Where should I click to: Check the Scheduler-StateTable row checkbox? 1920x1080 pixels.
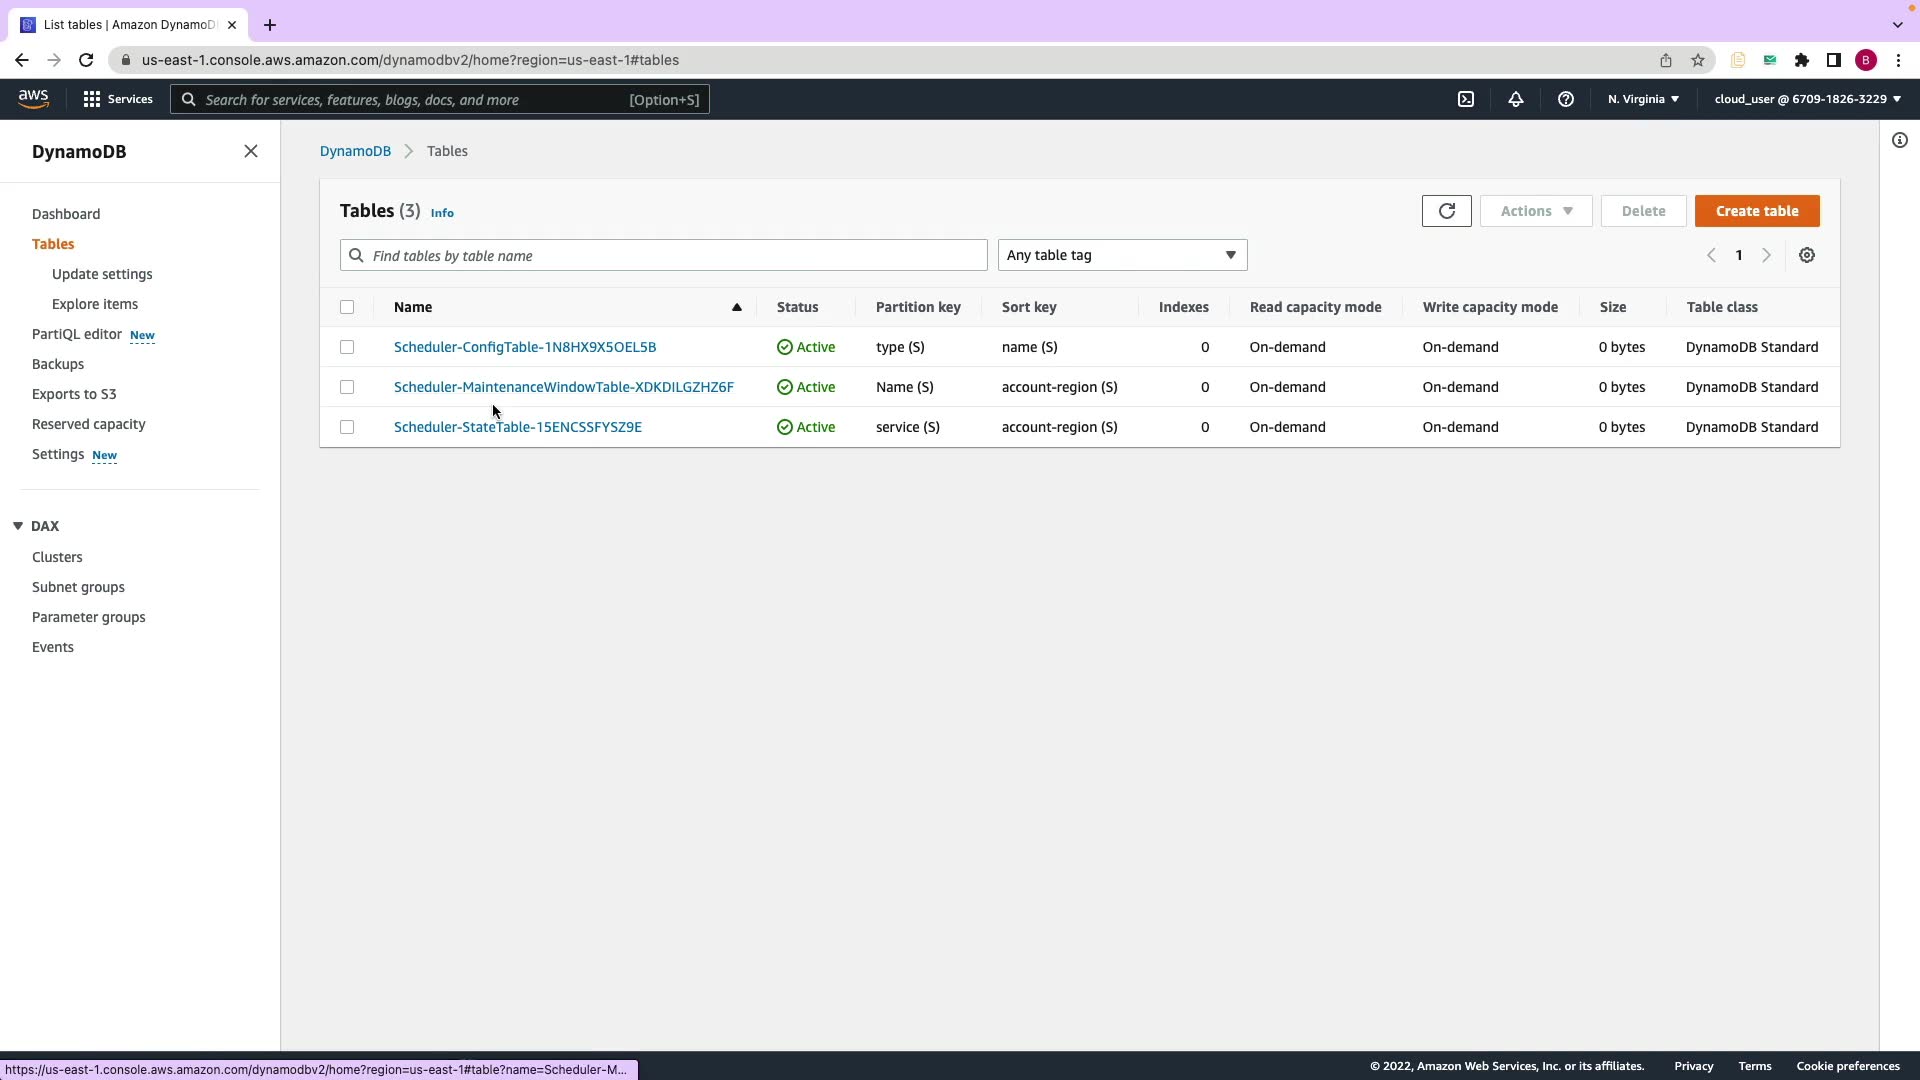tap(347, 427)
